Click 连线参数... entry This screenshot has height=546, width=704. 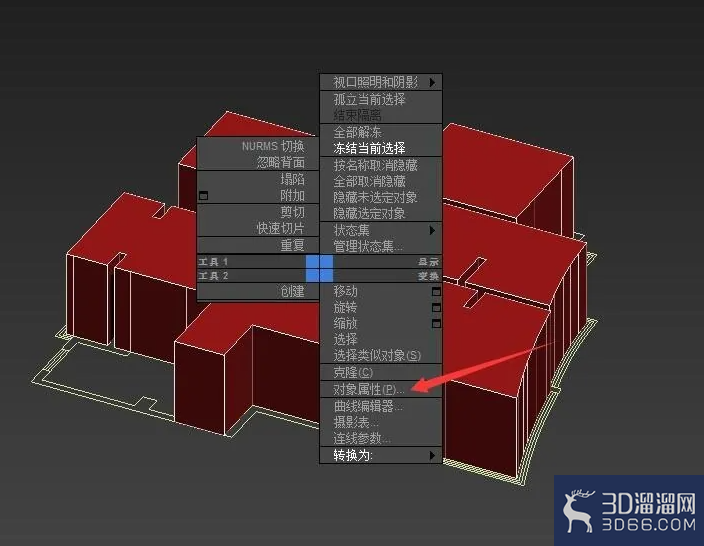tap(381, 438)
